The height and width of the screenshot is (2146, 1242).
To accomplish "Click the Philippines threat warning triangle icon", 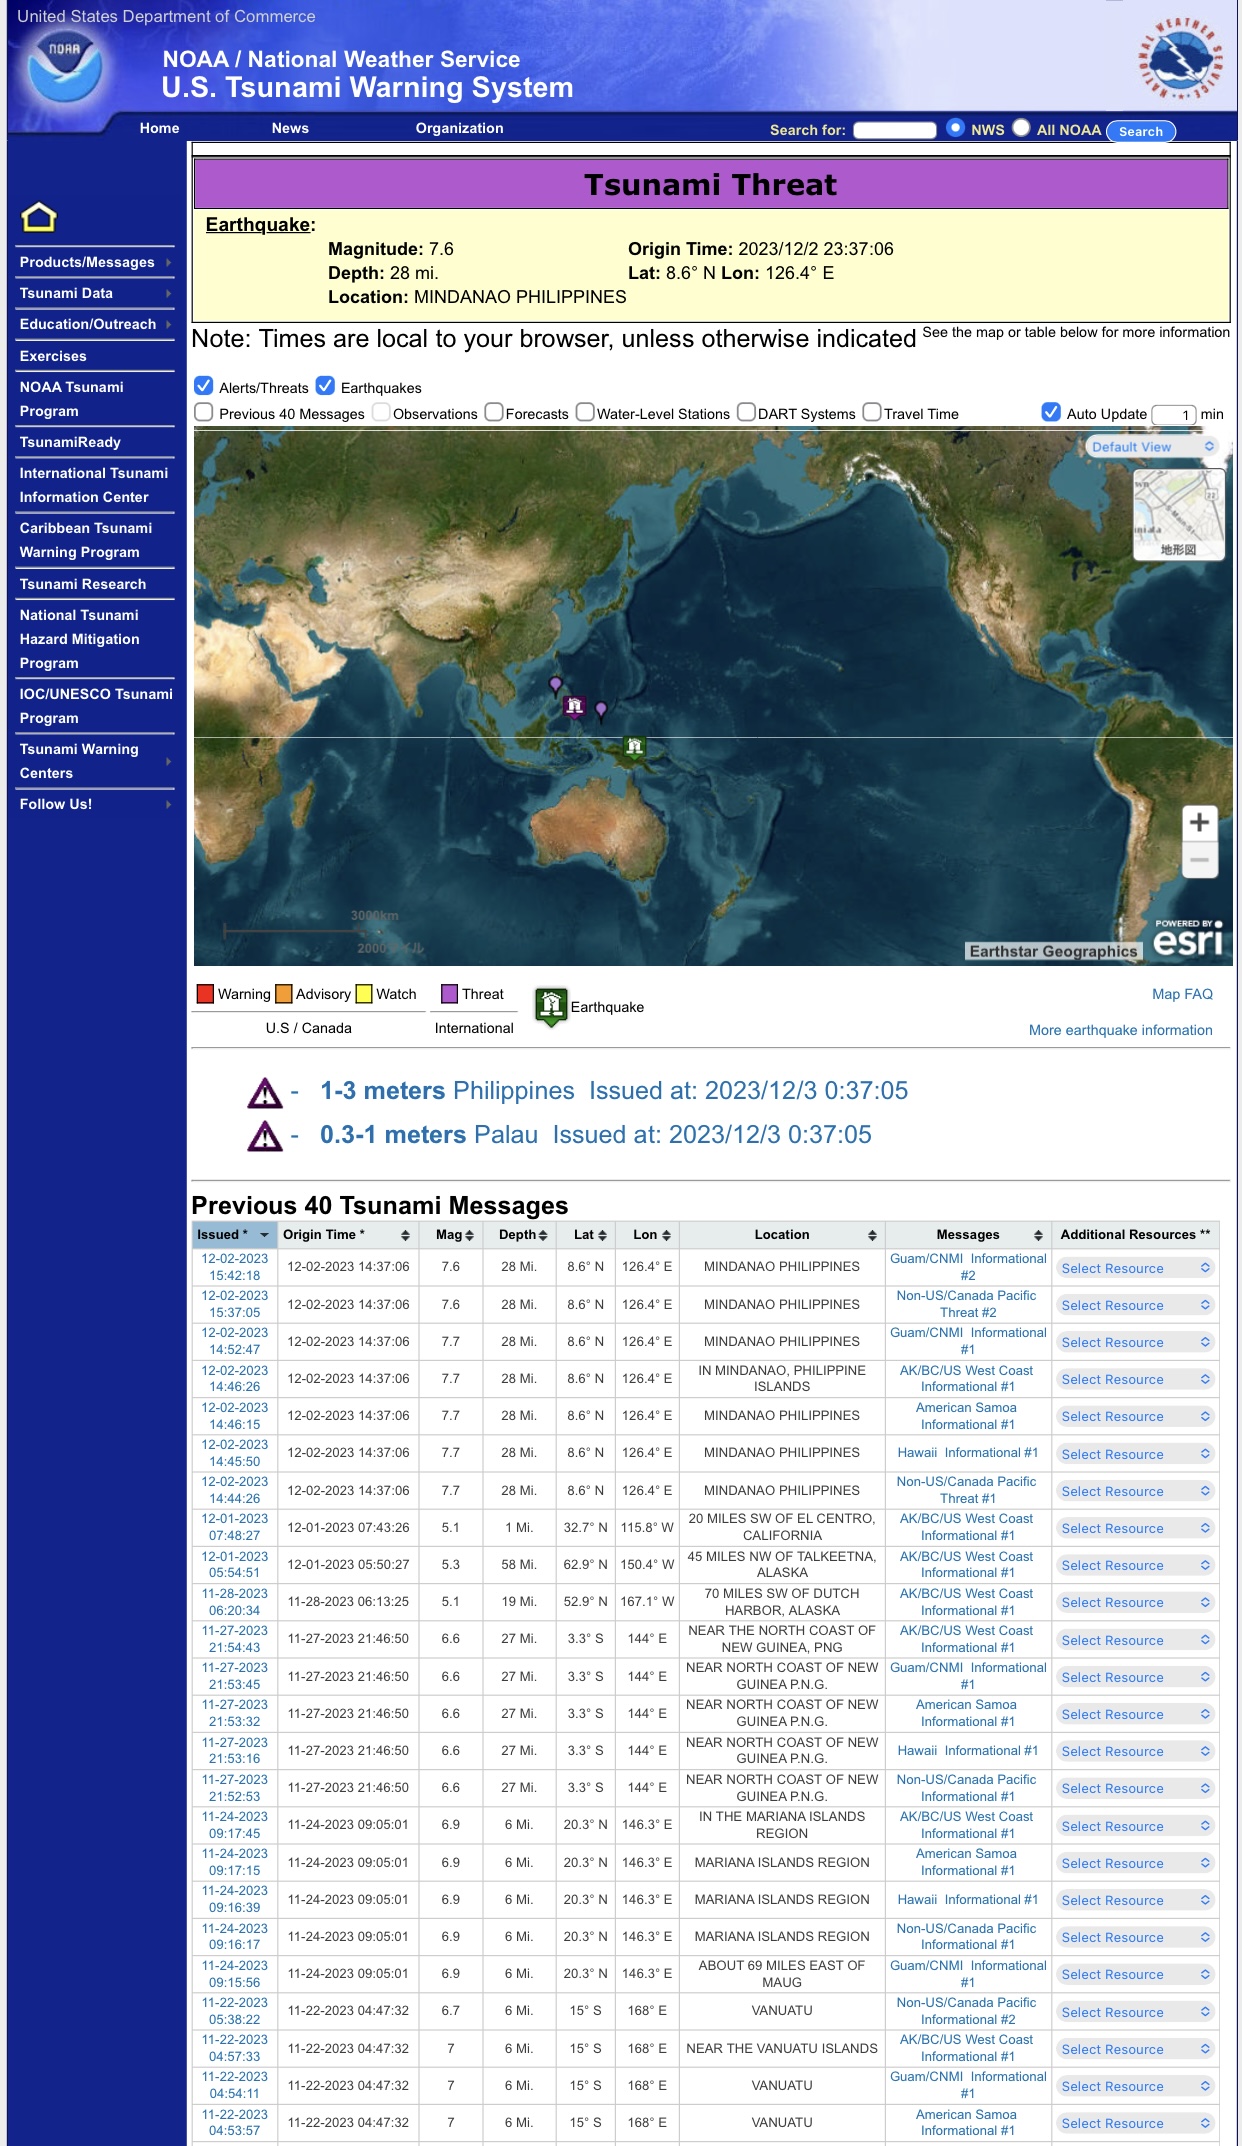I will [x=265, y=1092].
